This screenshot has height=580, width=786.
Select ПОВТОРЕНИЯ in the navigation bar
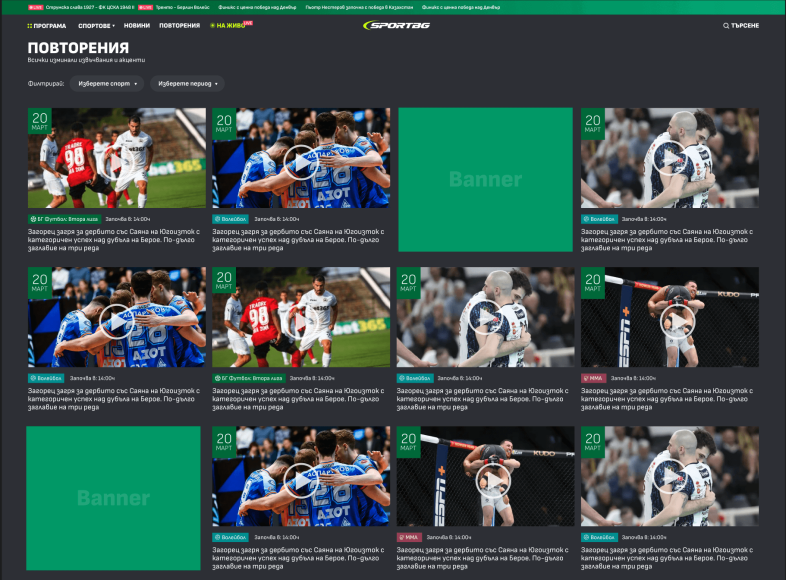coord(179,26)
